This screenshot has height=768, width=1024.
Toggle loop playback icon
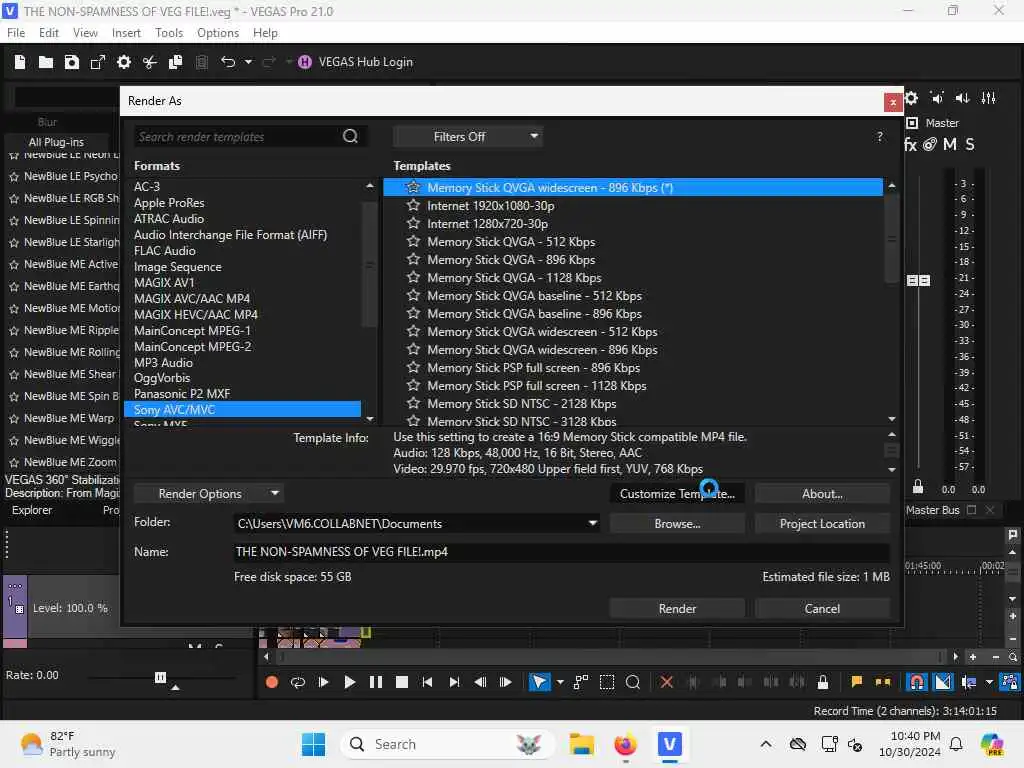click(x=298, y=682)
